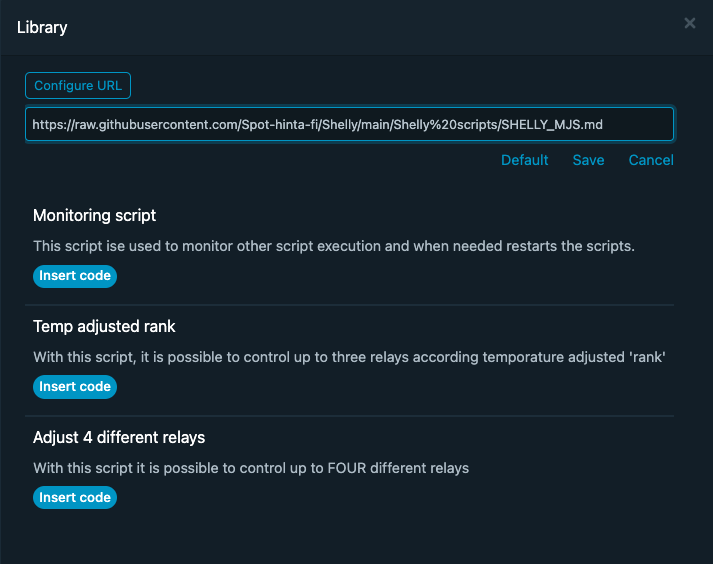The height and width of the screenshot is (564, 713).
Task: Insert code for Monitoring script
Action: [75, 276]
